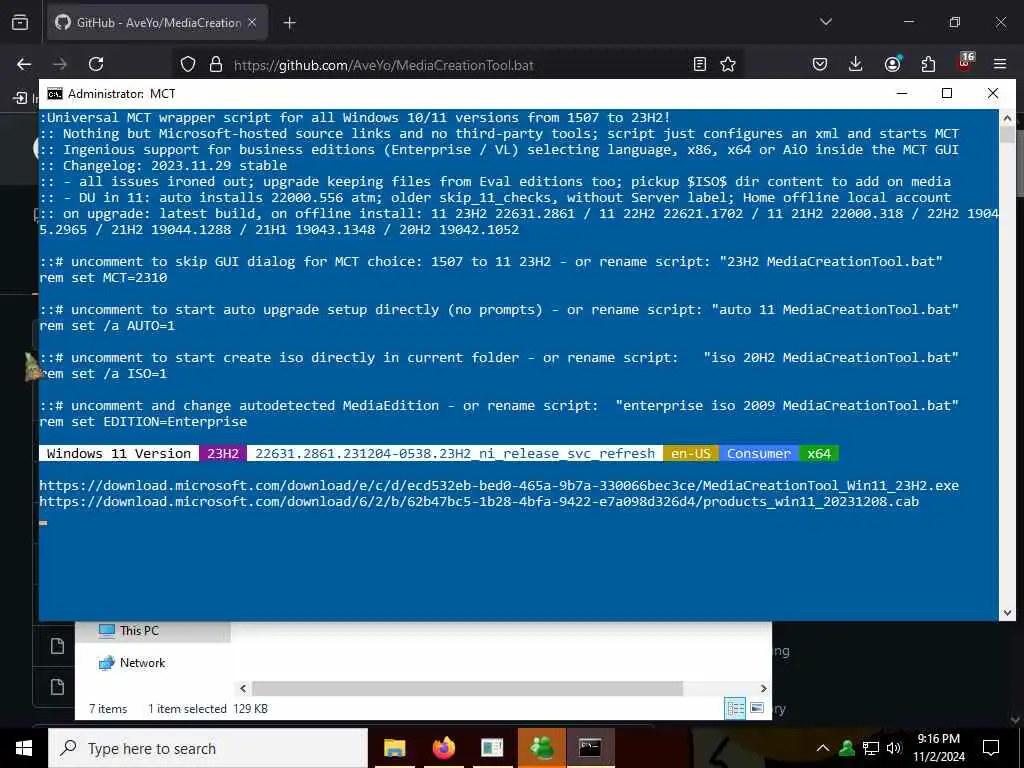Show hidden system tray icons chevron
The width and height of the screenshot is (1024, 768).
pyautogui.click(x=823, y=748)
